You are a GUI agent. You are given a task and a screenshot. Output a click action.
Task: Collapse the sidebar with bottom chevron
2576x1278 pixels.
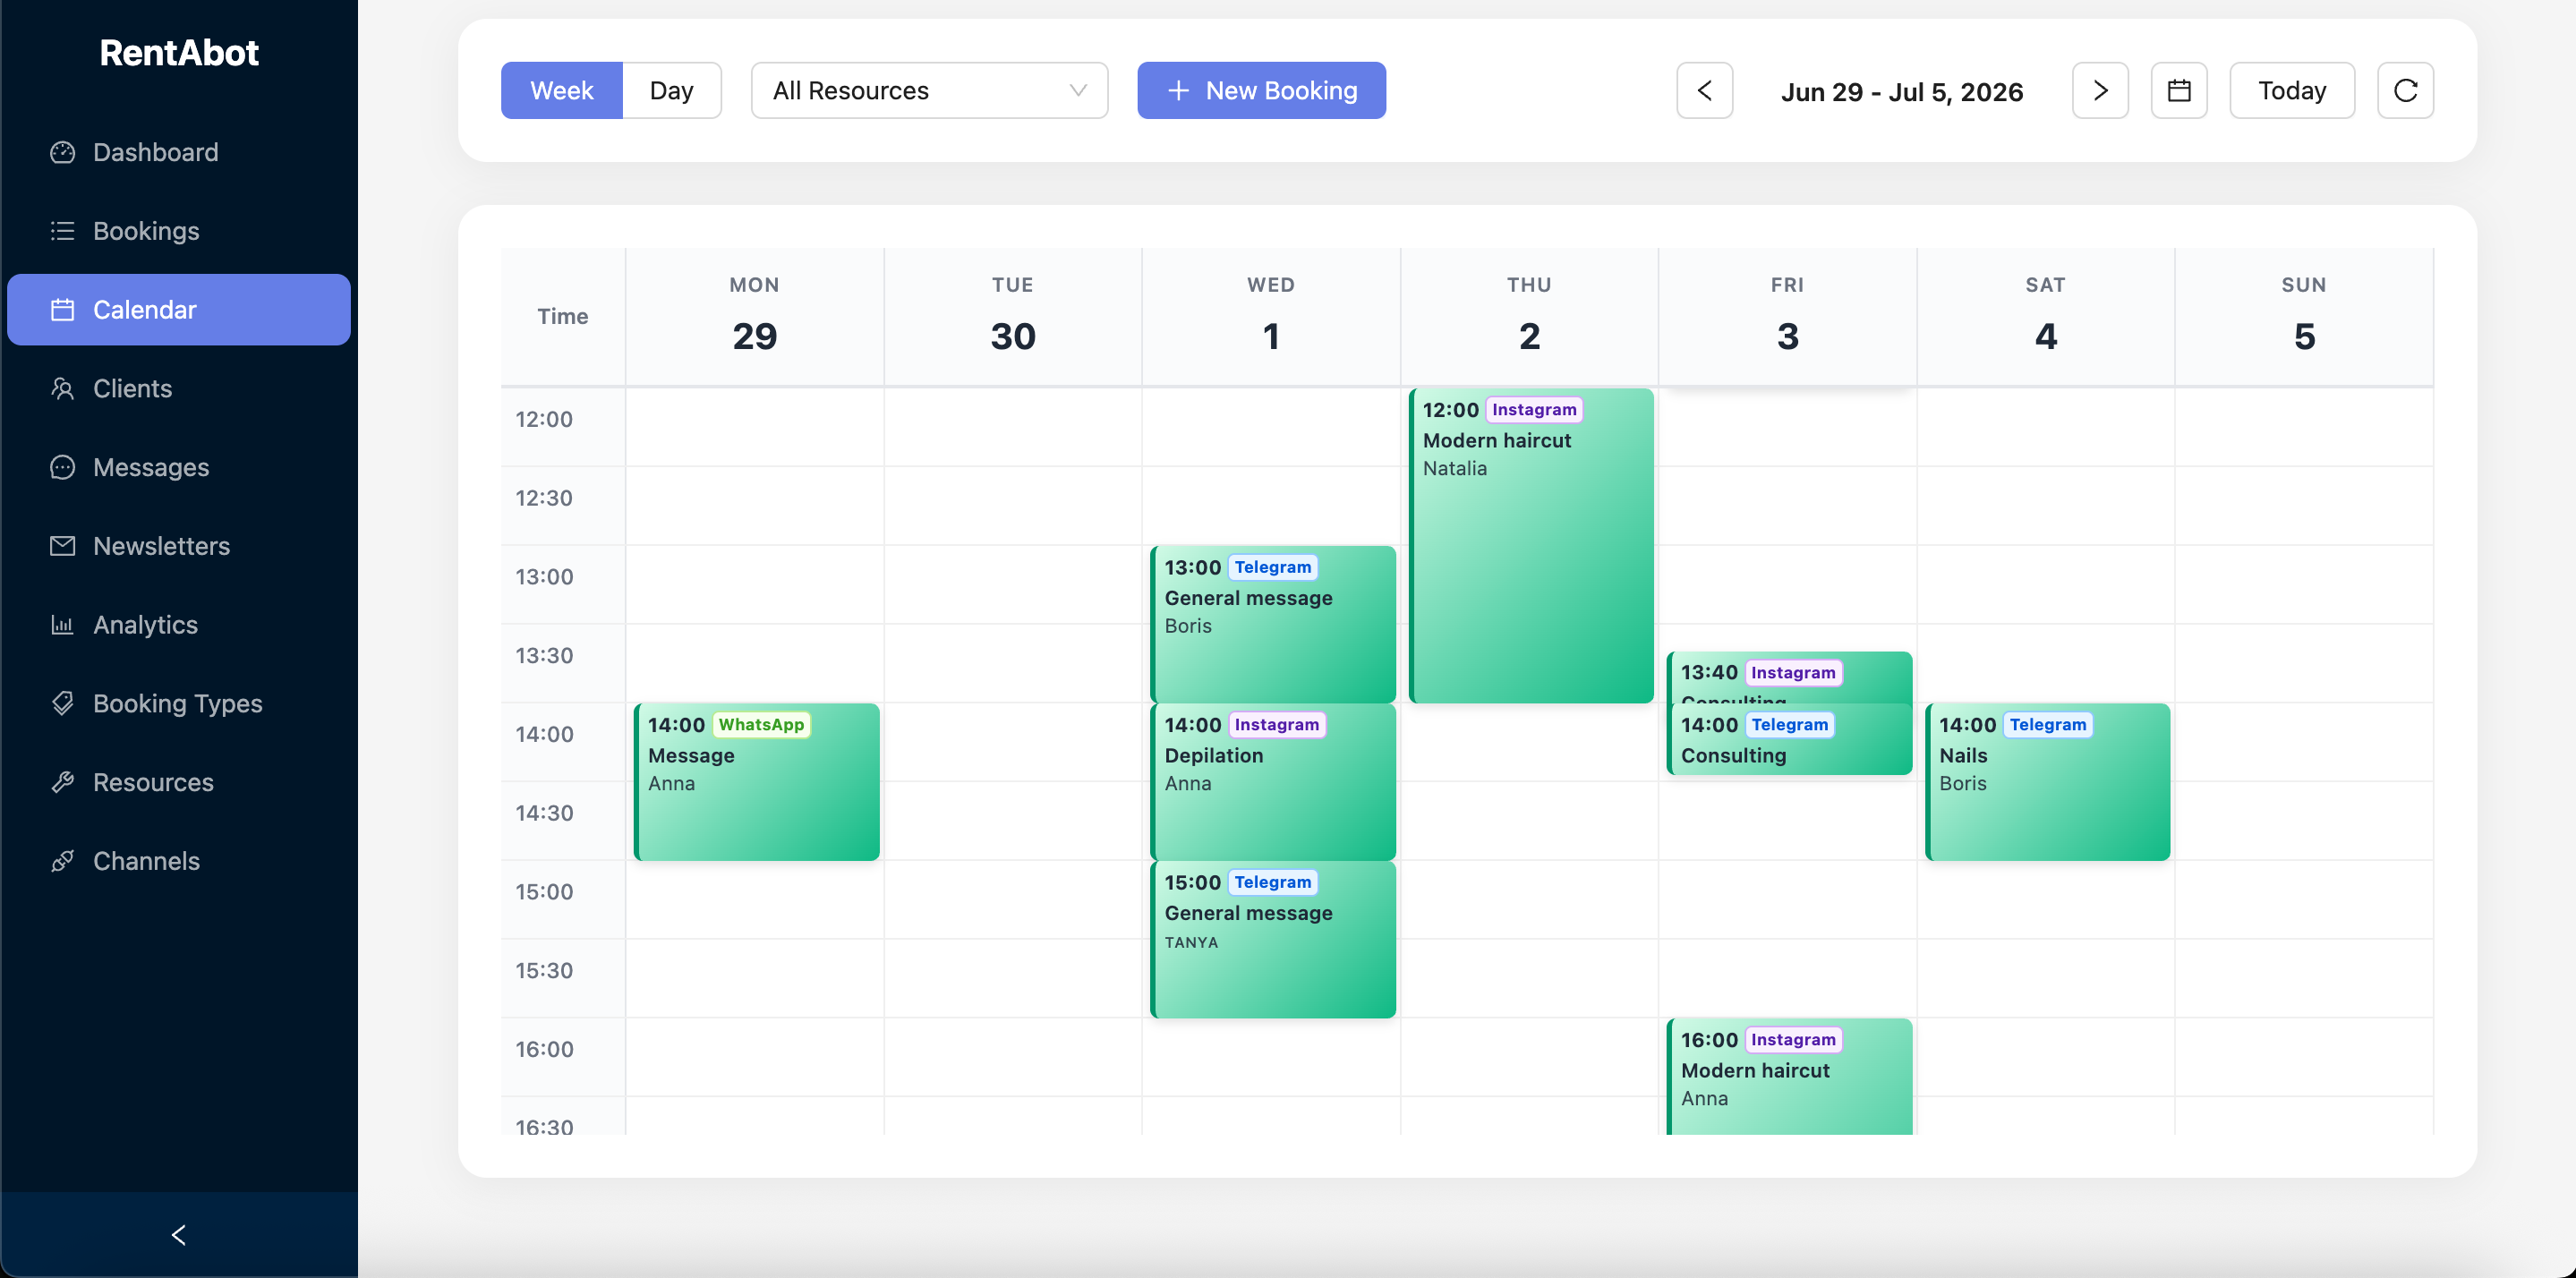click(179, 1235)
